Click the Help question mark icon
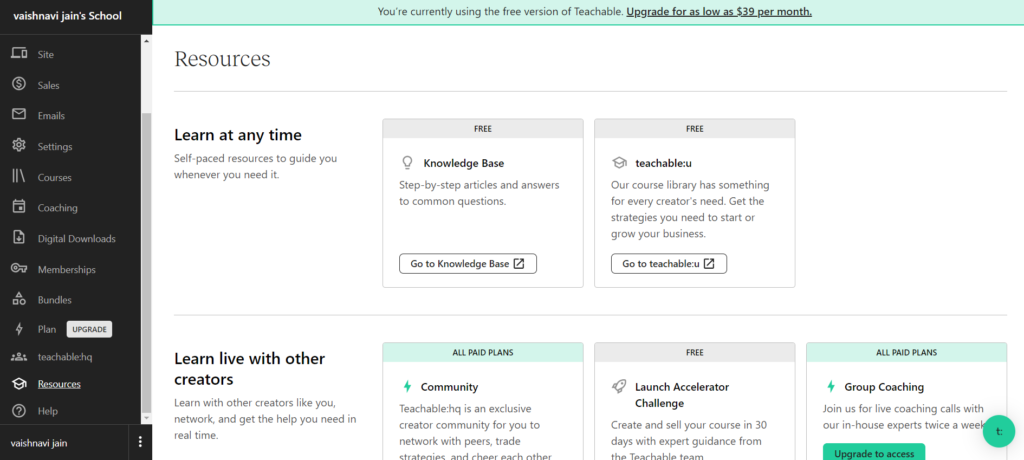Viewport: 1024px width, 460px height. point(19,411)
